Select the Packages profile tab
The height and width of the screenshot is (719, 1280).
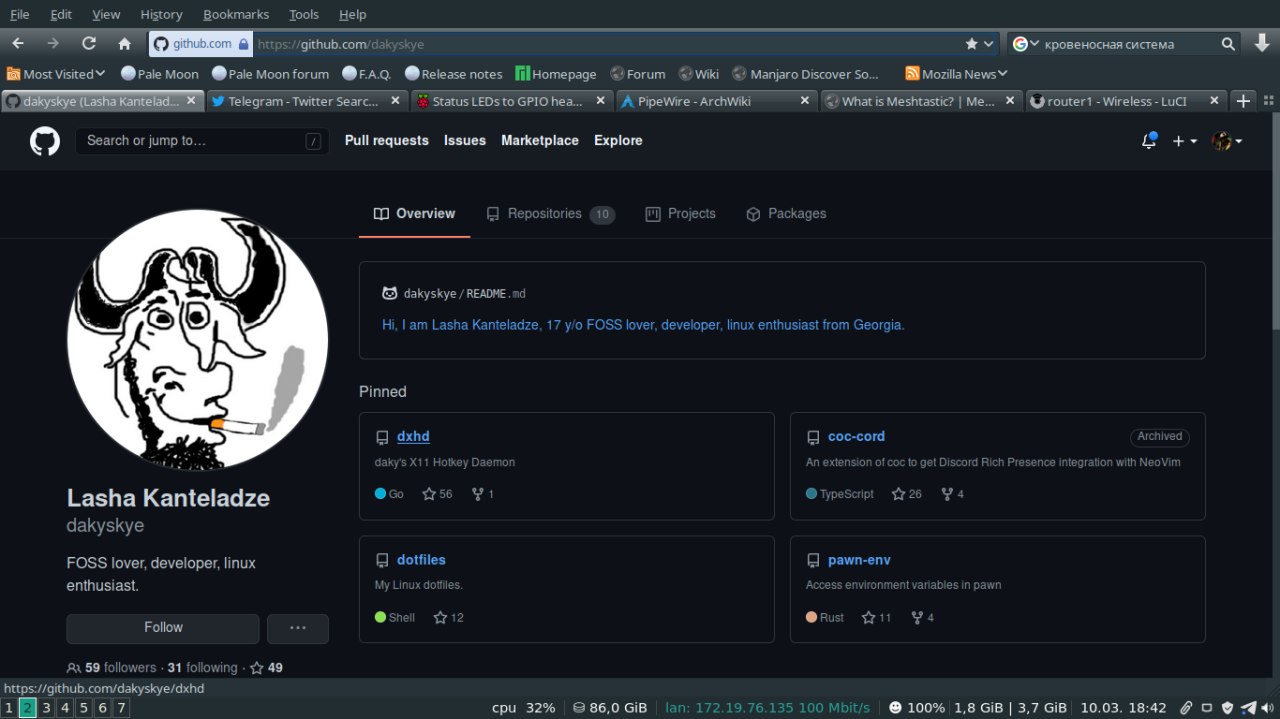click(x=786, y=214)
